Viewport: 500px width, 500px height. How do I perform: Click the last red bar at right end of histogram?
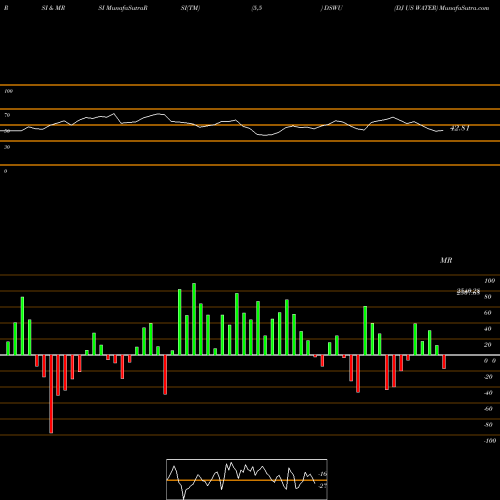[444, 362]
